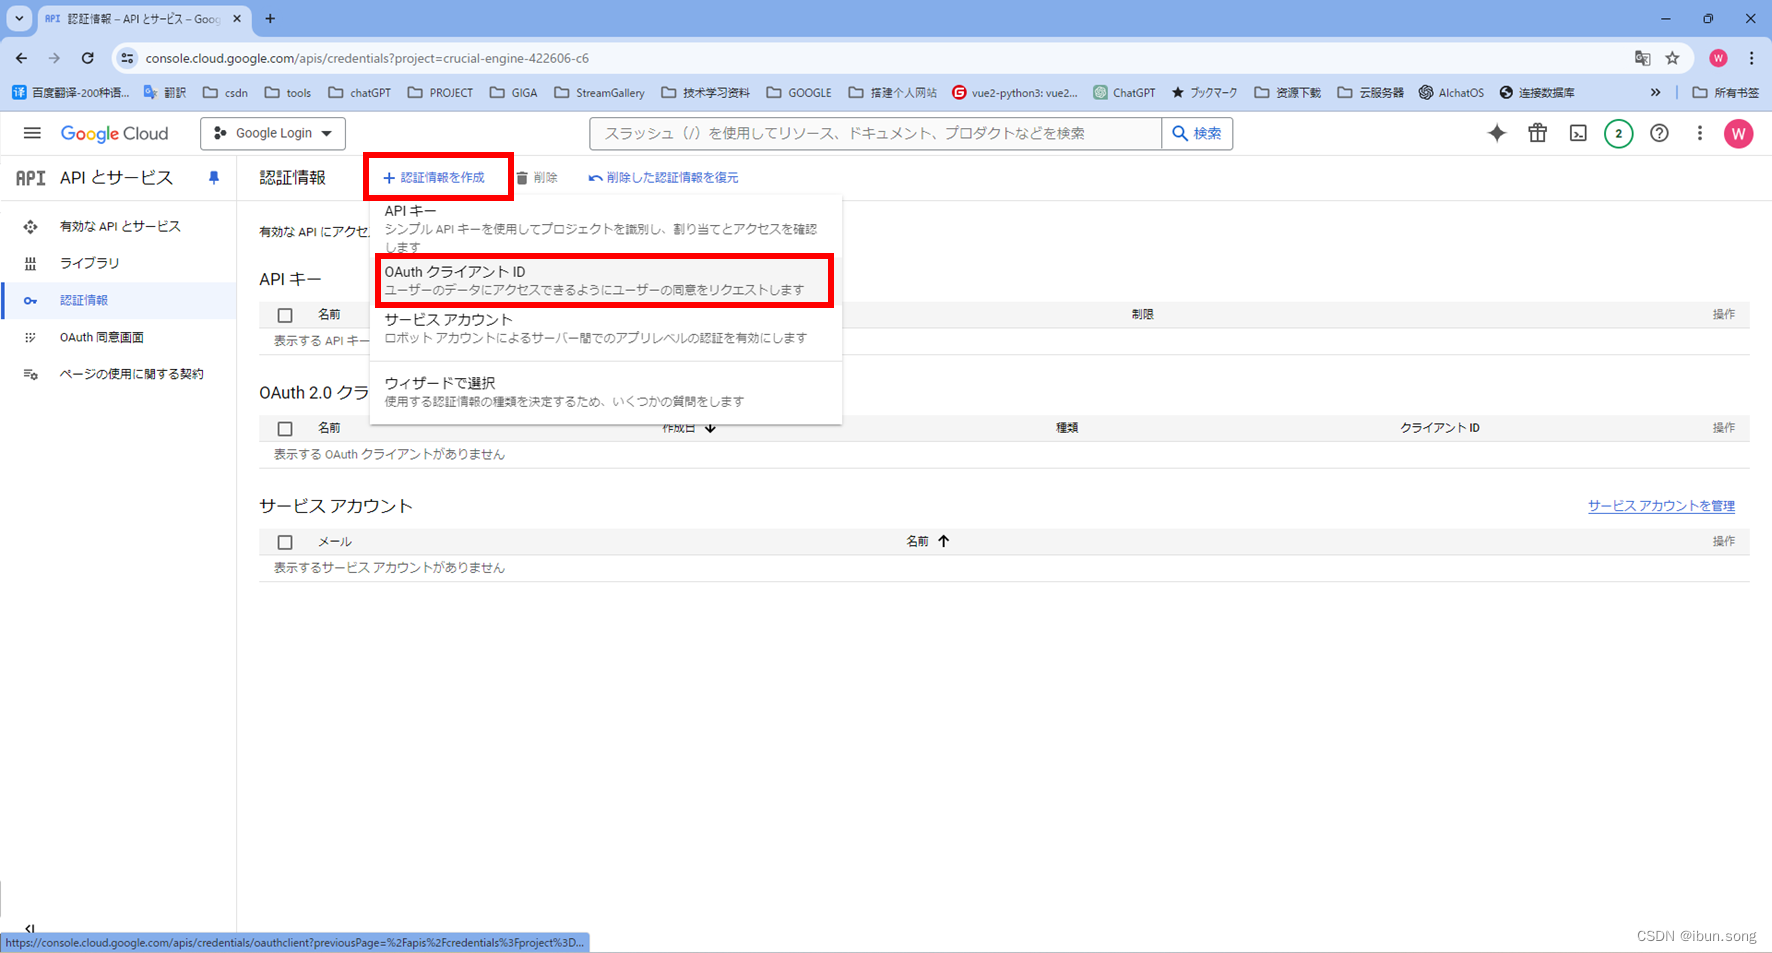
Task: Open the ChatGPT bookmark with green icon
Action: [1124, 92]
